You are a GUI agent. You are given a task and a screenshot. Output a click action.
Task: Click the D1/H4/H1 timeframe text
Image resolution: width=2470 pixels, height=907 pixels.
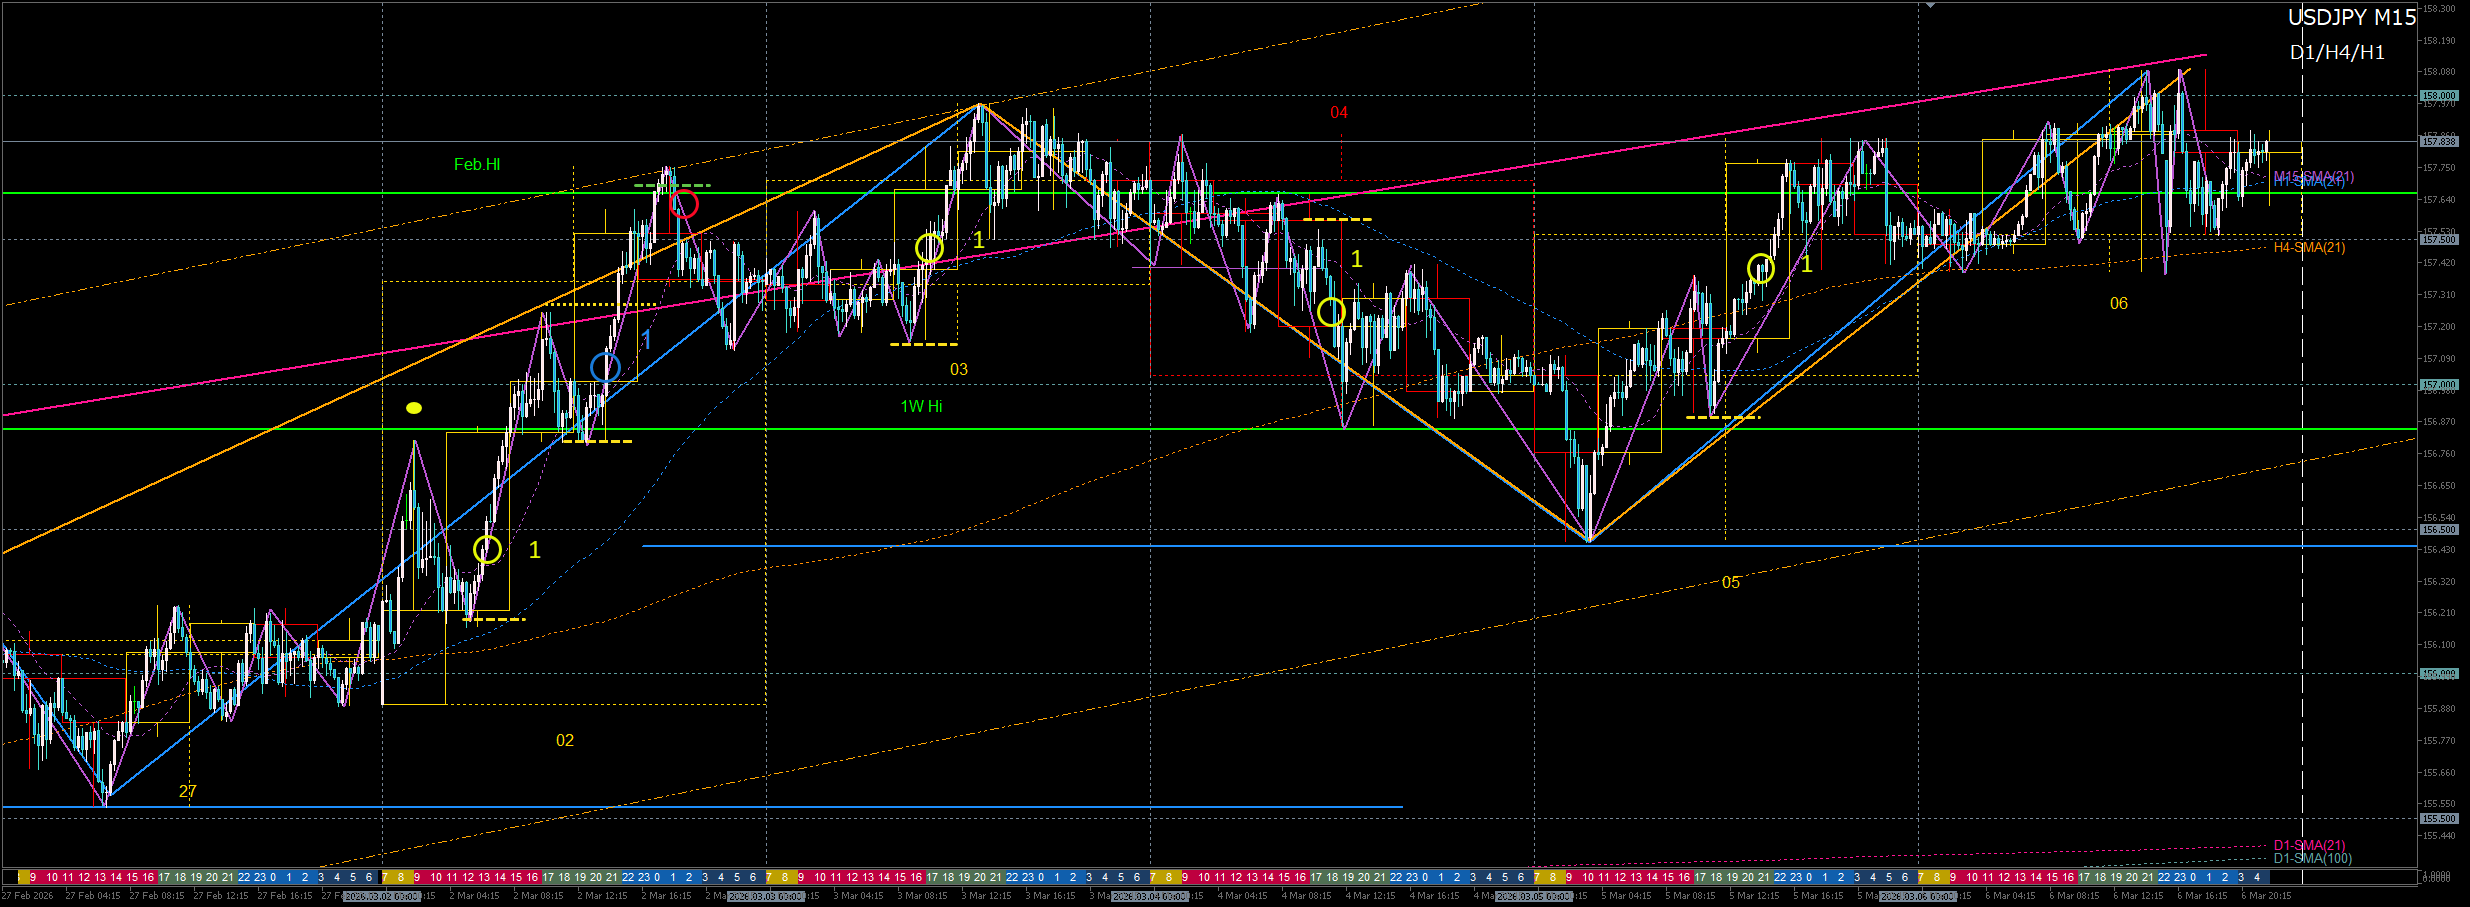pyautogui.click(x=2337, y=53)
